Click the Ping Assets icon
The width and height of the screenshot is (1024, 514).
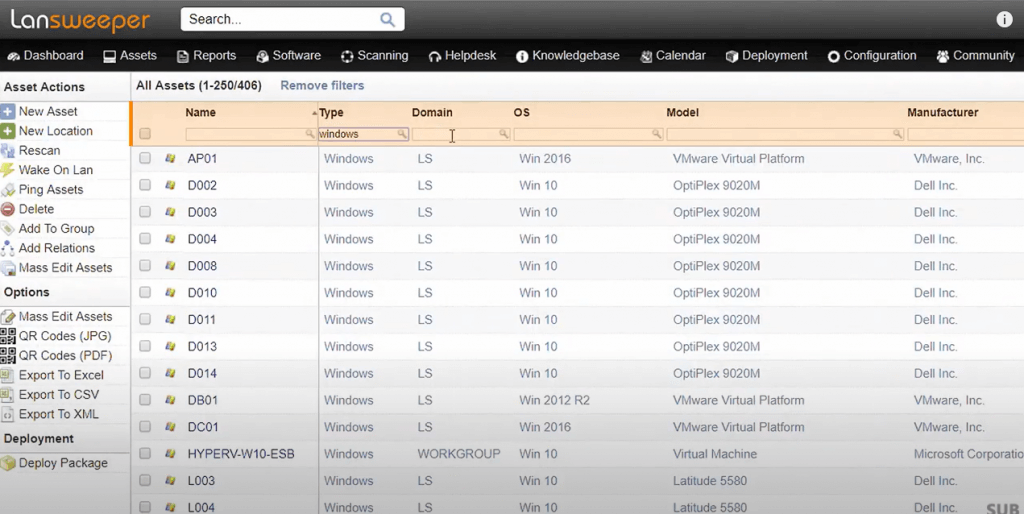point(8,190)
